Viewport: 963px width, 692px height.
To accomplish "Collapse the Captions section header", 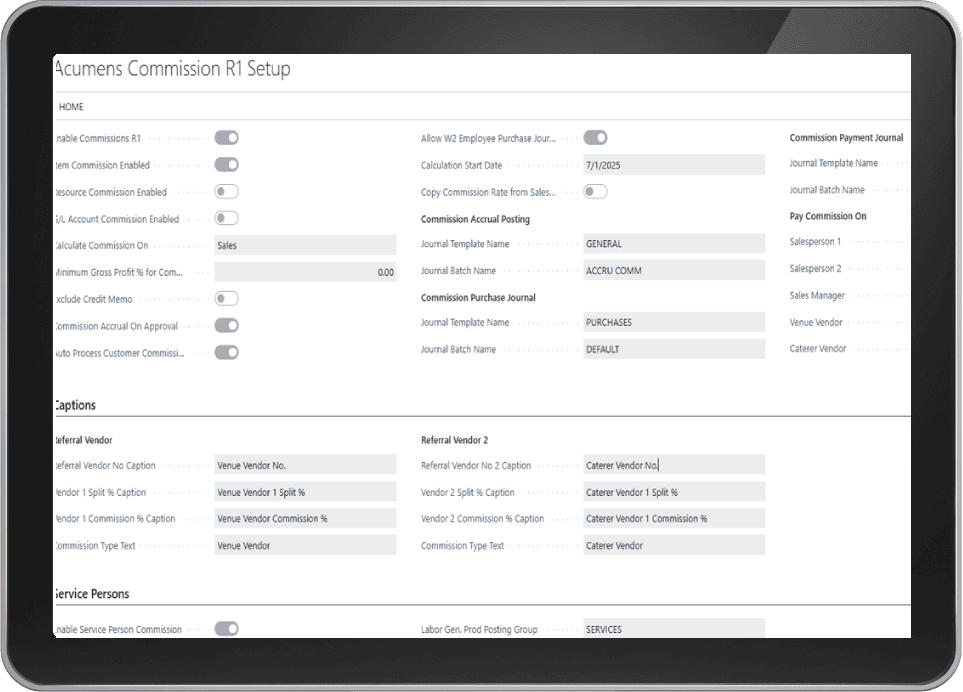I will pos(76,405).
